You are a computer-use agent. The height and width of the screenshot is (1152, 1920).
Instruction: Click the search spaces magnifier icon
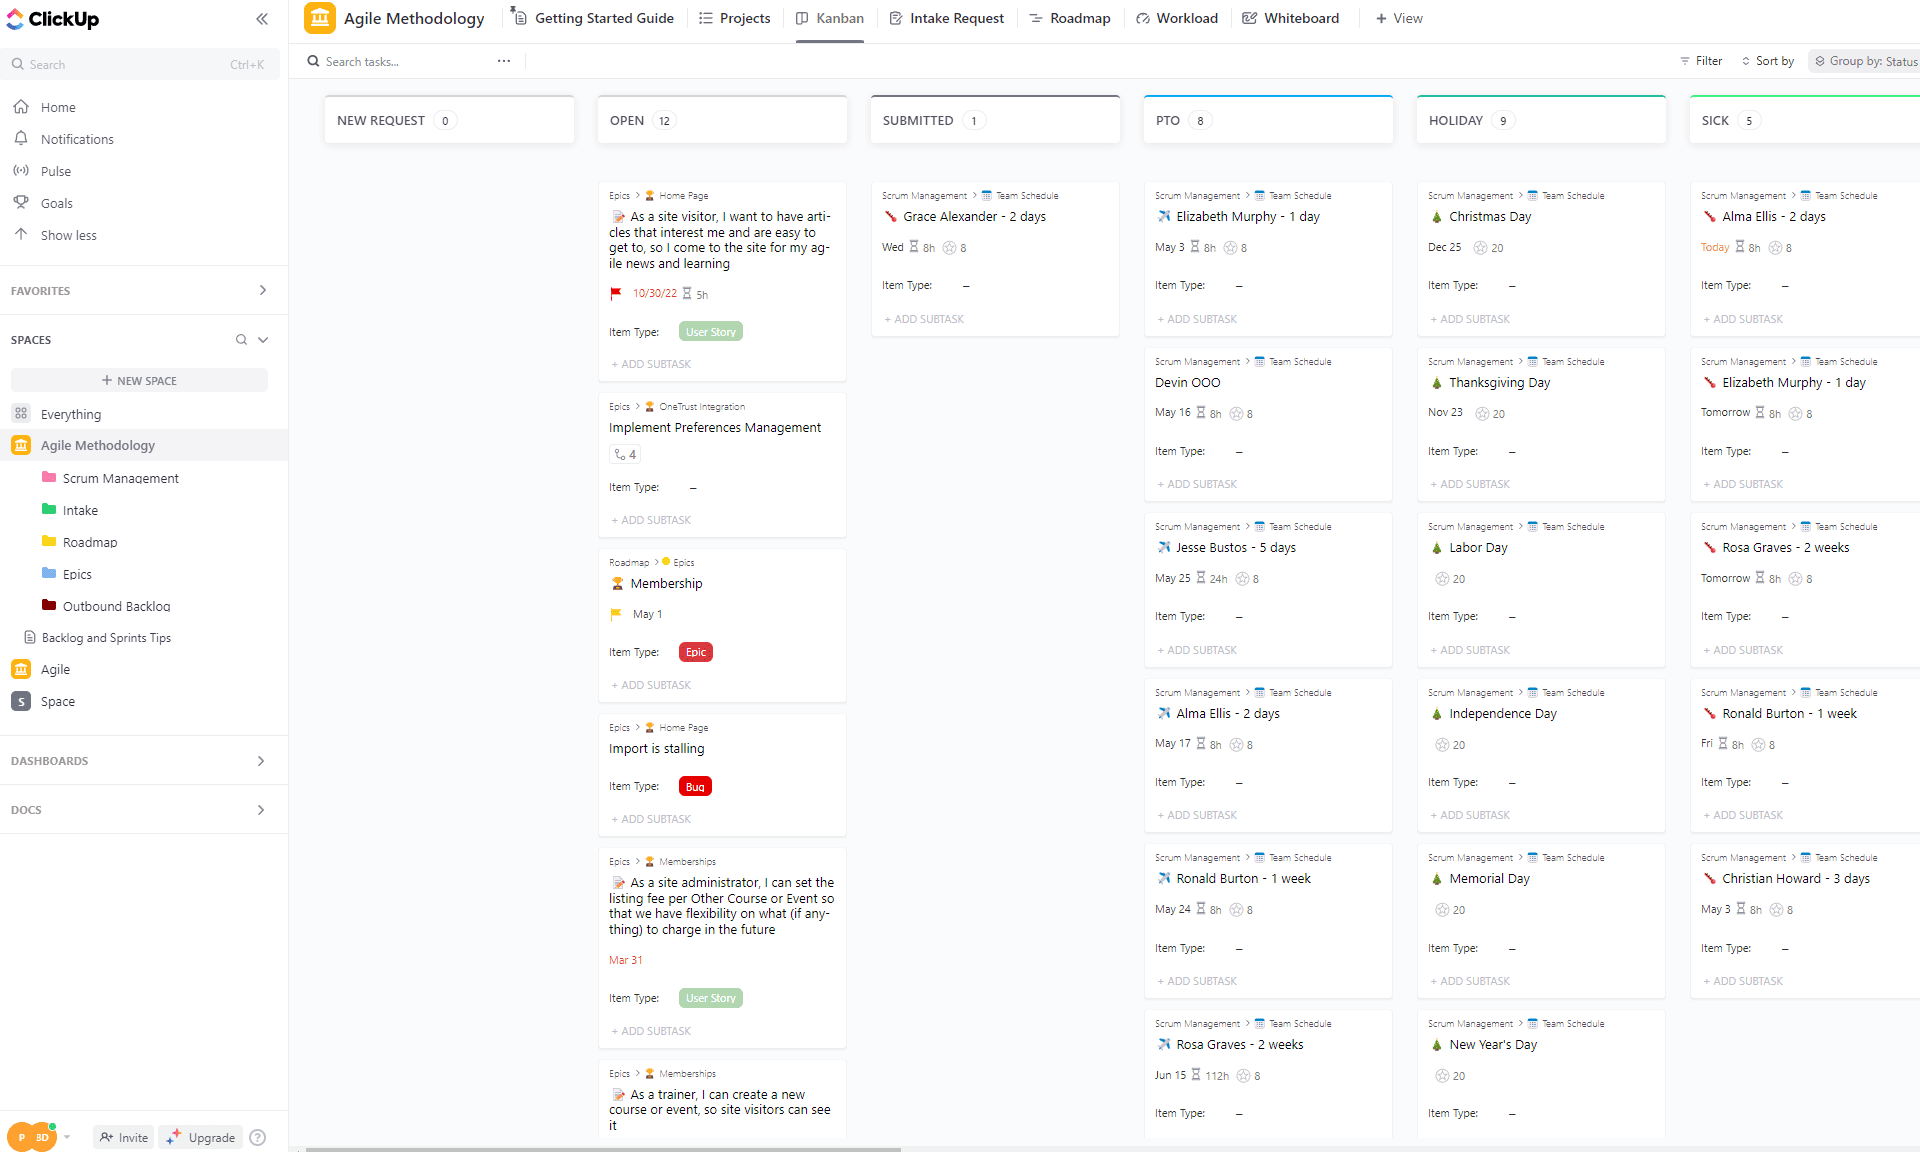click(x=241, y=340)
